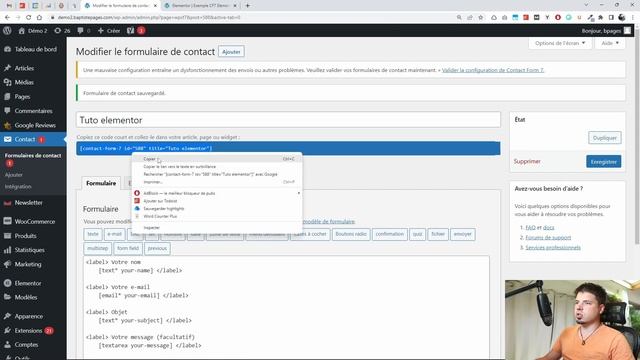The height and width of the screenshot is (360, 640).
Task: Reload the page in browser
Action: 28,18
